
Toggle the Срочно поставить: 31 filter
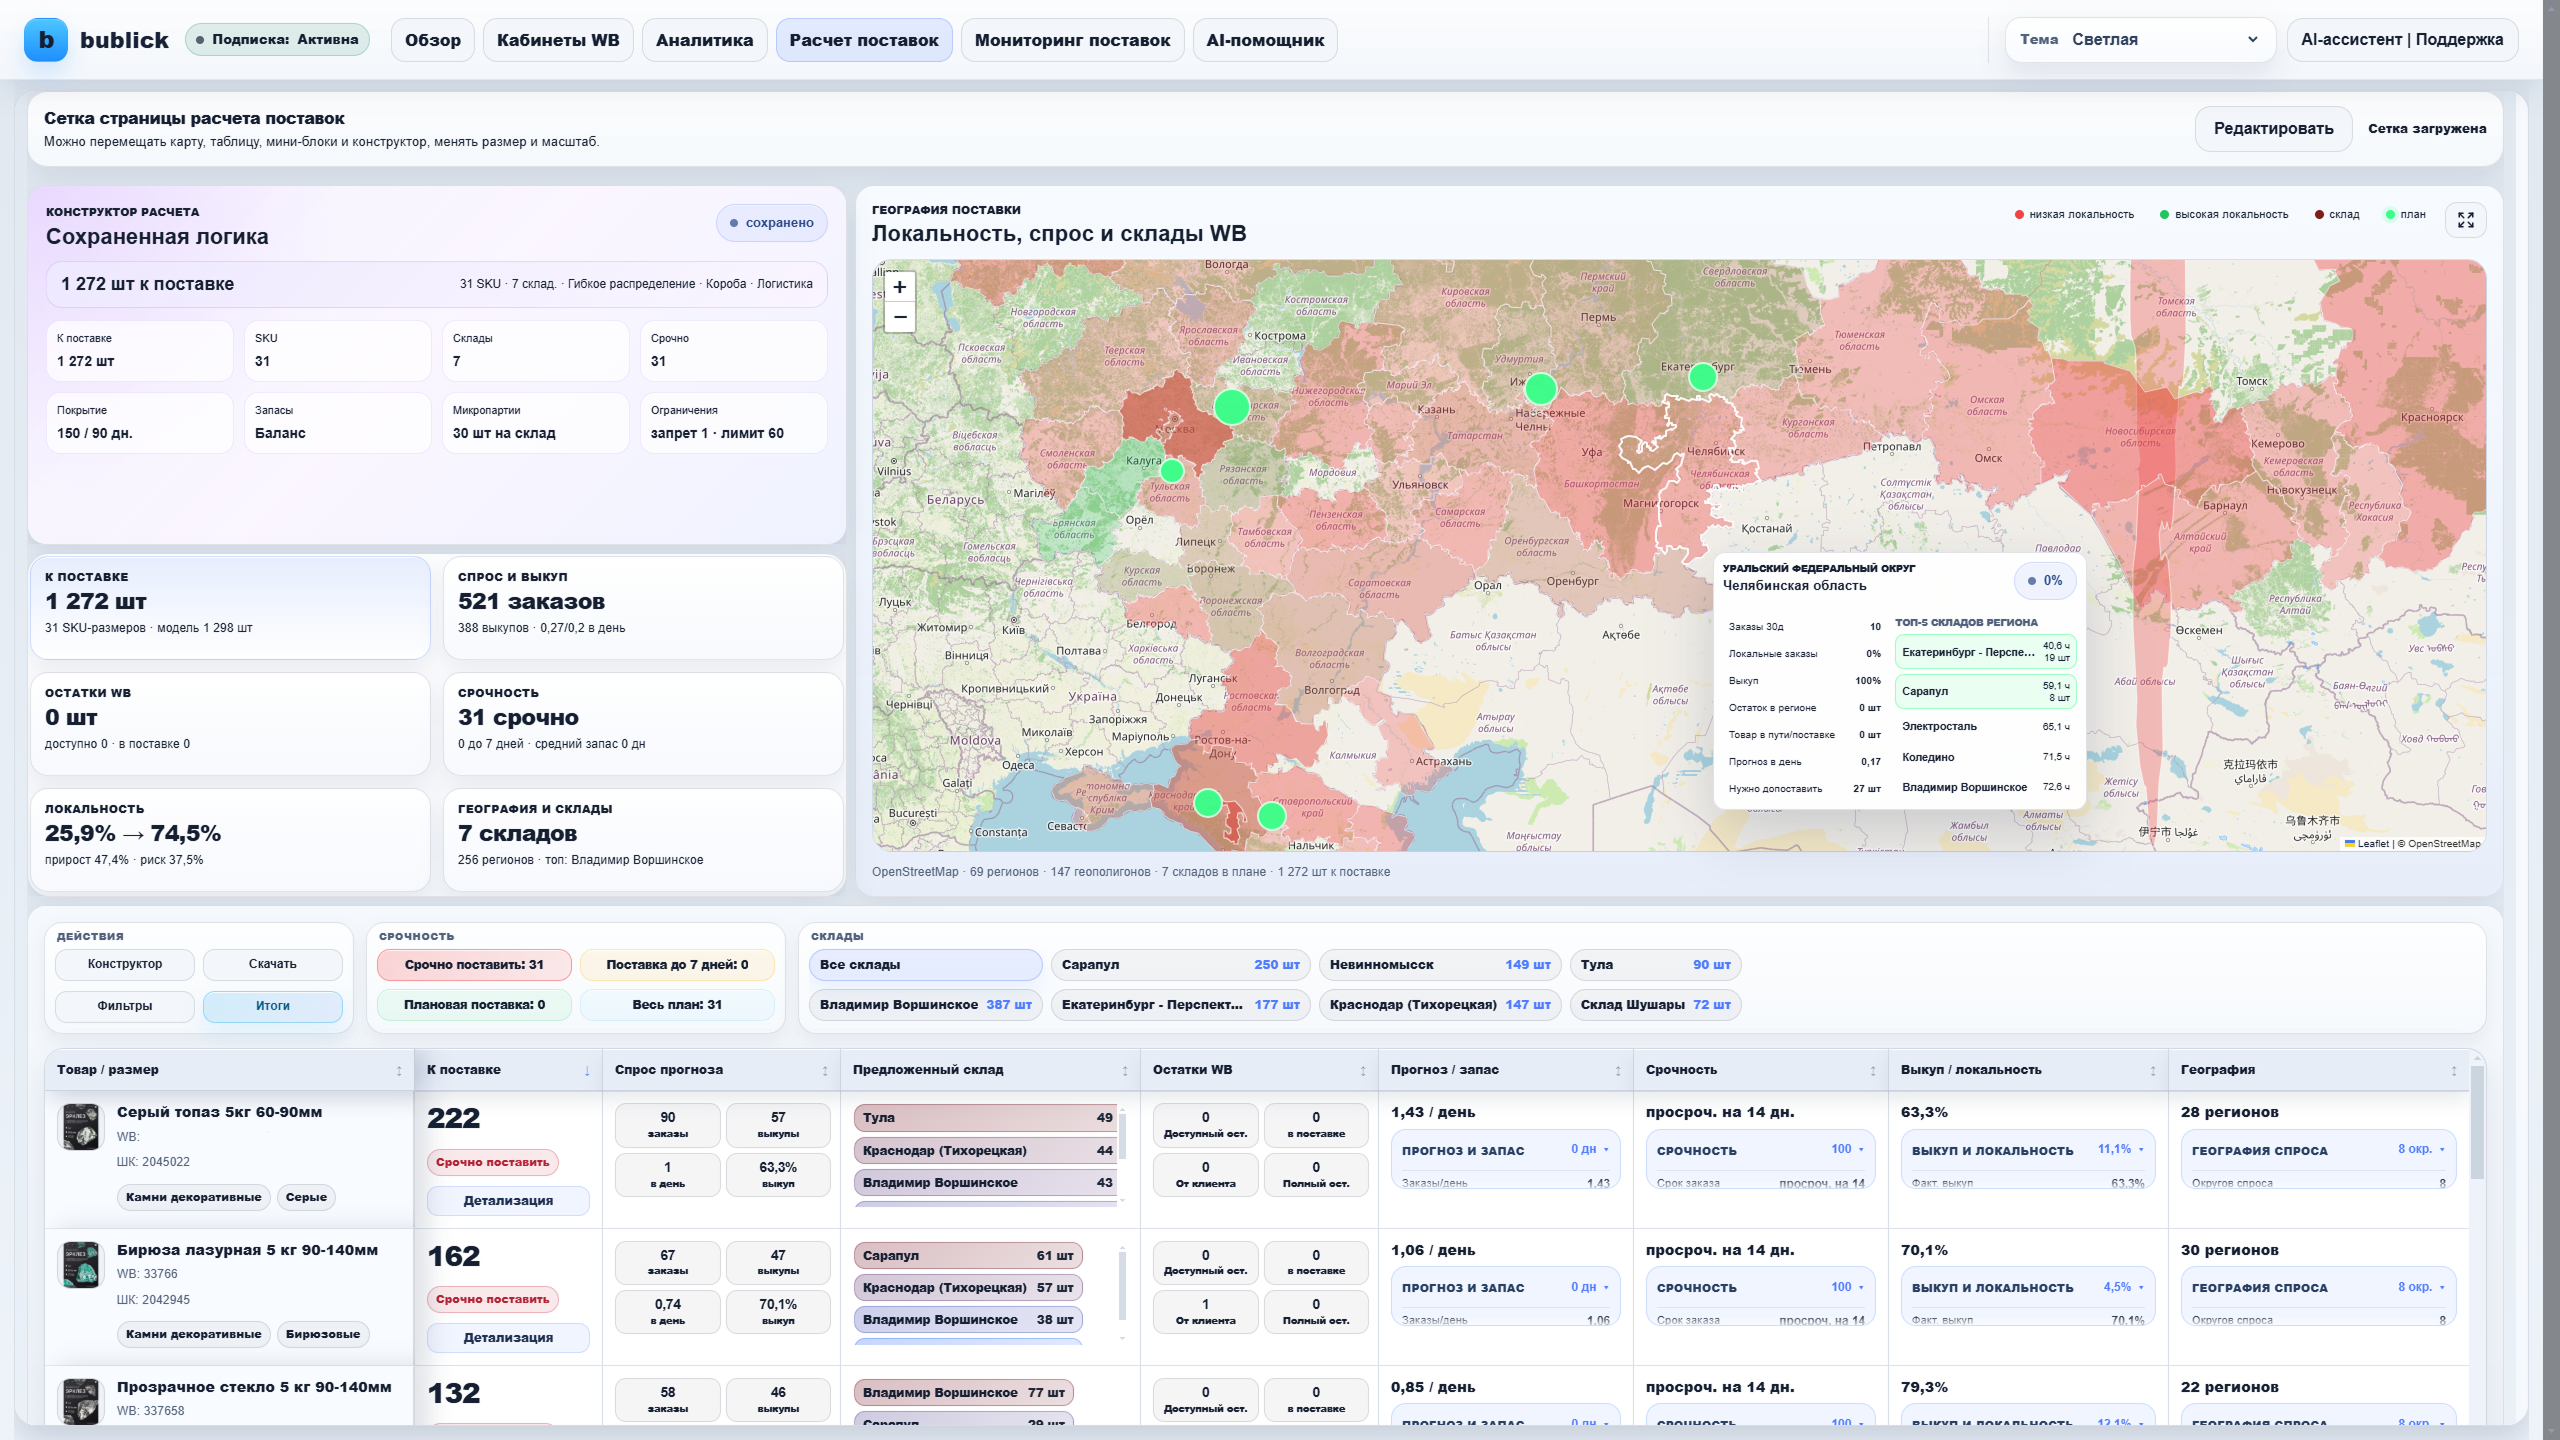[474, 965]
